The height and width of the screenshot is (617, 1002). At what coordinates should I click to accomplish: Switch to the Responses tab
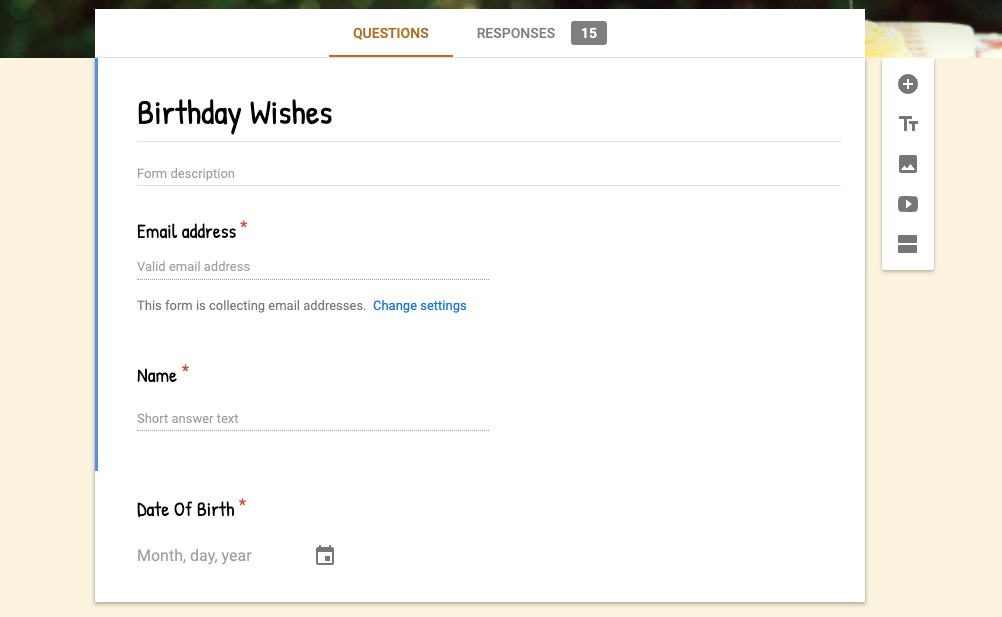pos(515,33)
